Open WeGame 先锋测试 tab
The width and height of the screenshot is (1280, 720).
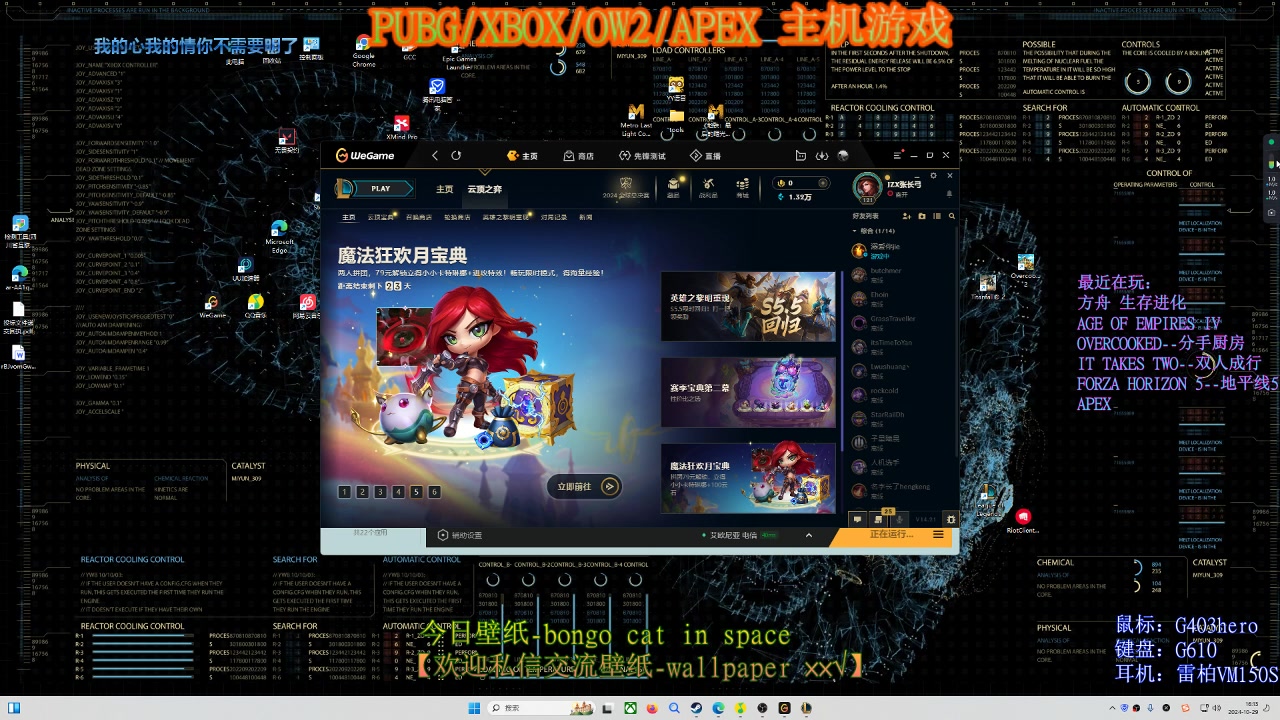[642, 156]
